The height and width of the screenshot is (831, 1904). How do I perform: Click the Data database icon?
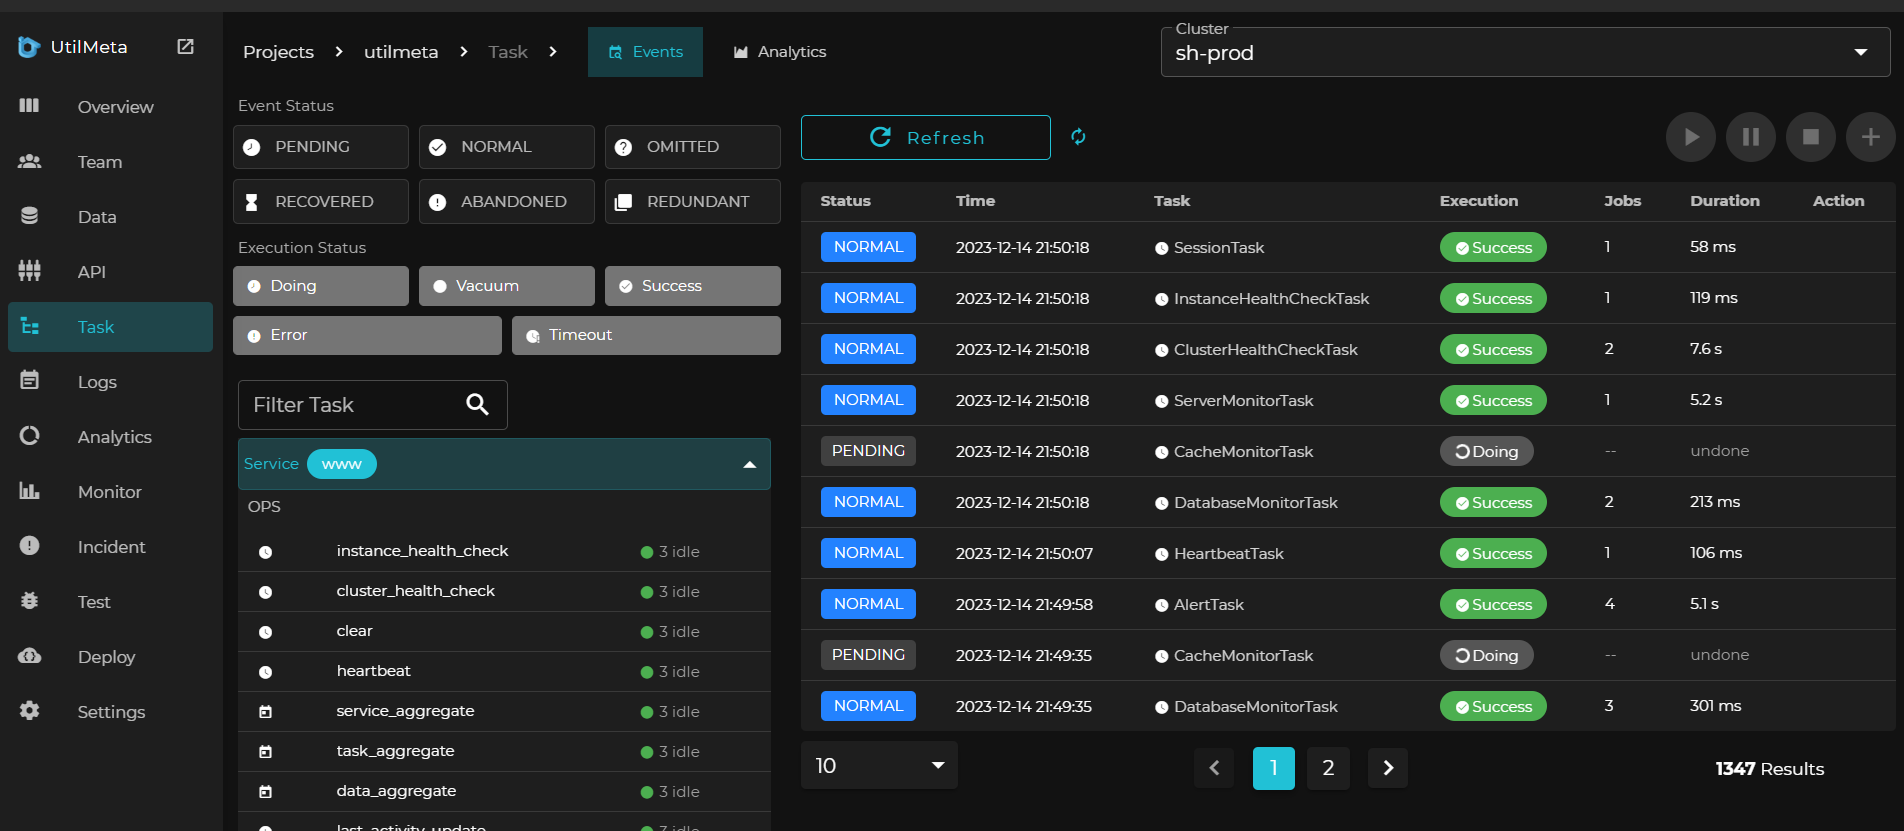(x=29, y=216)
